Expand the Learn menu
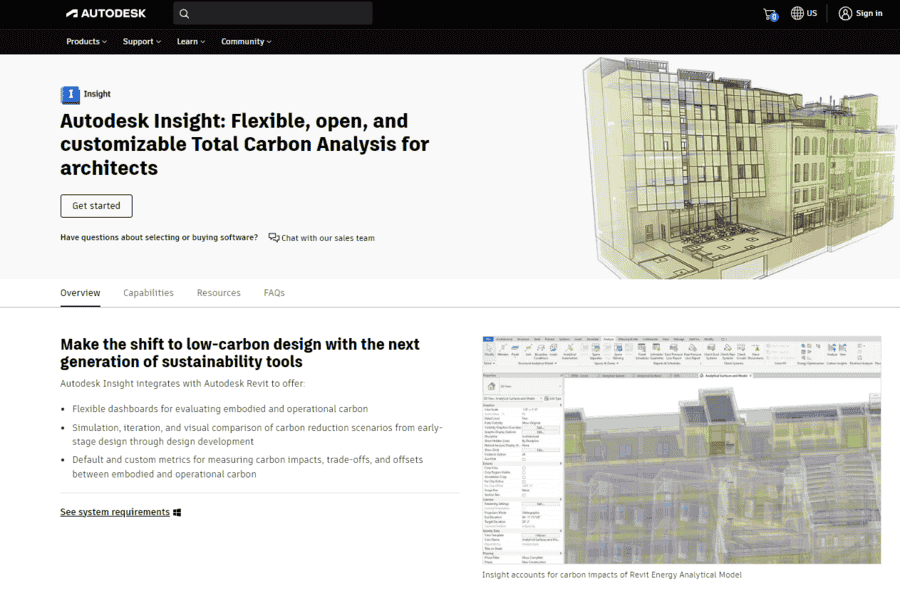This screenshot has width=900, height=600. click(x=191, y=41)
